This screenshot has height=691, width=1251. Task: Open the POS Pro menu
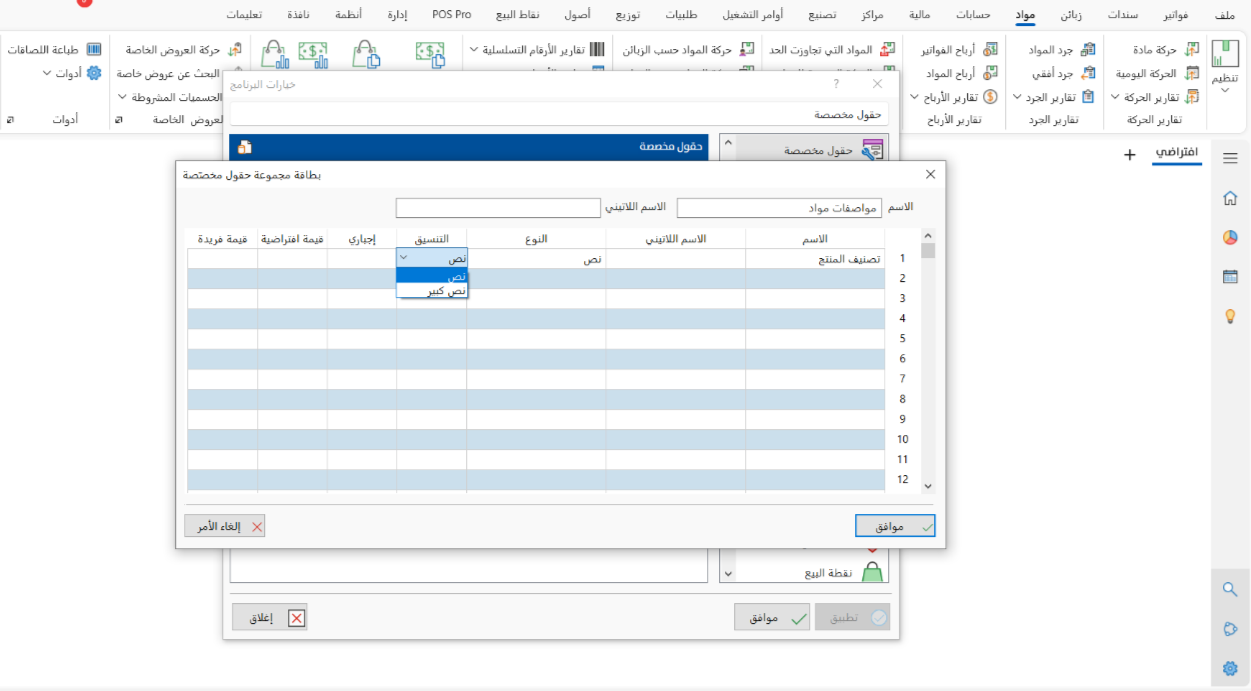tap(451, 15)
